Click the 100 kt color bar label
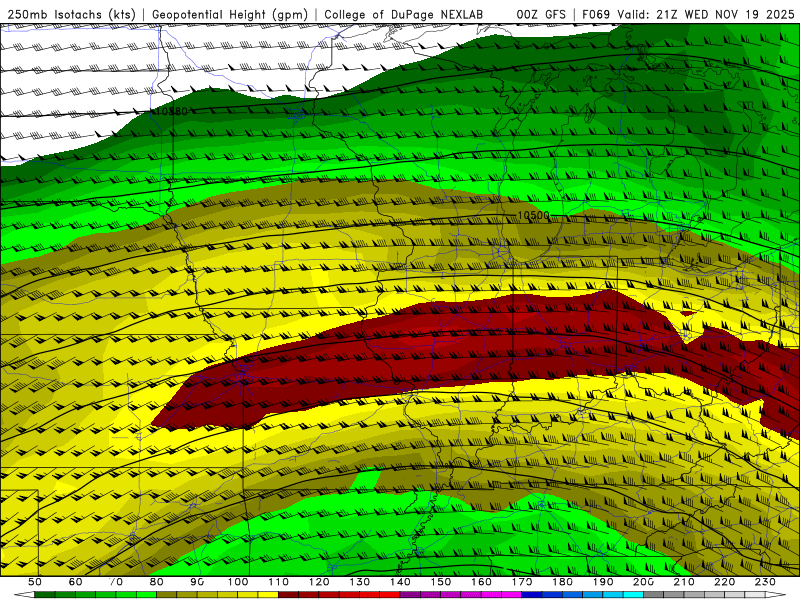 [x=238, y=582]
